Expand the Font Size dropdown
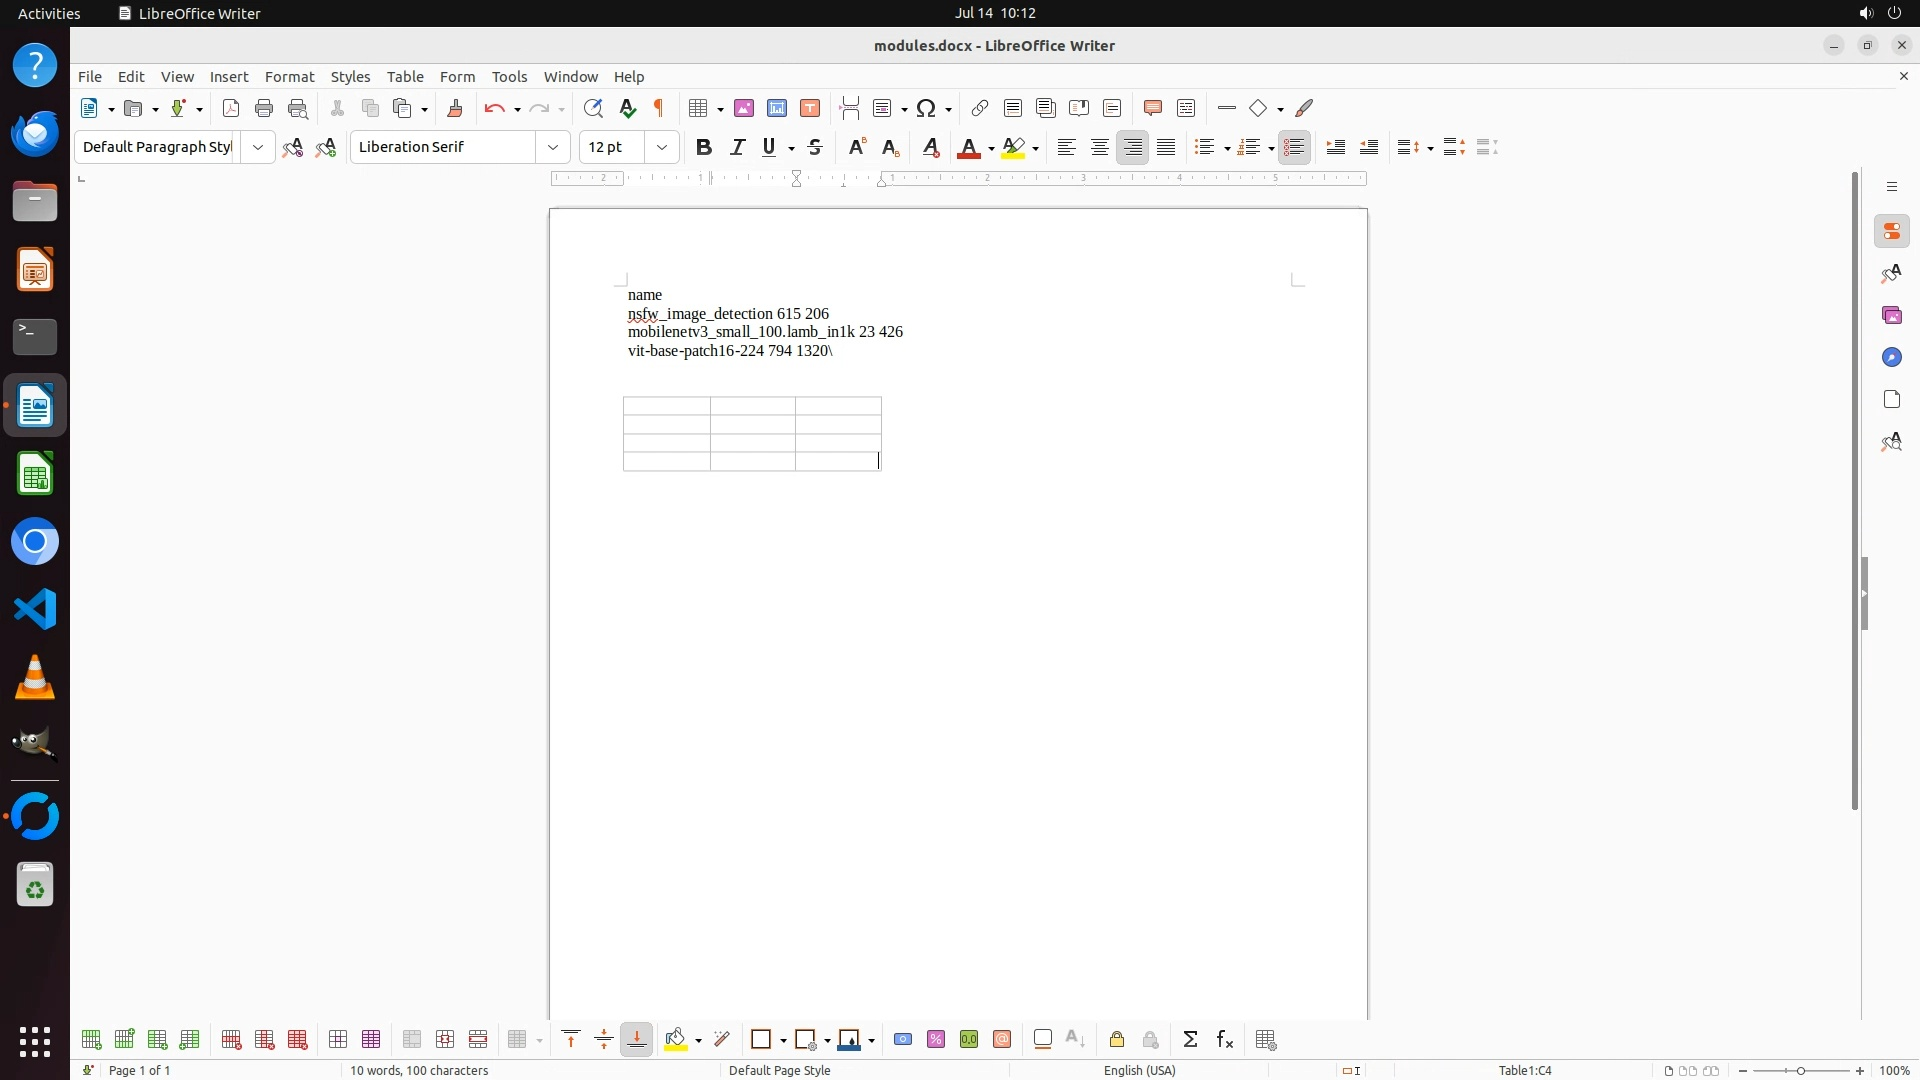Viewport: 1920px width, 1080px height. pyautogui.click(x=662, y=147)
